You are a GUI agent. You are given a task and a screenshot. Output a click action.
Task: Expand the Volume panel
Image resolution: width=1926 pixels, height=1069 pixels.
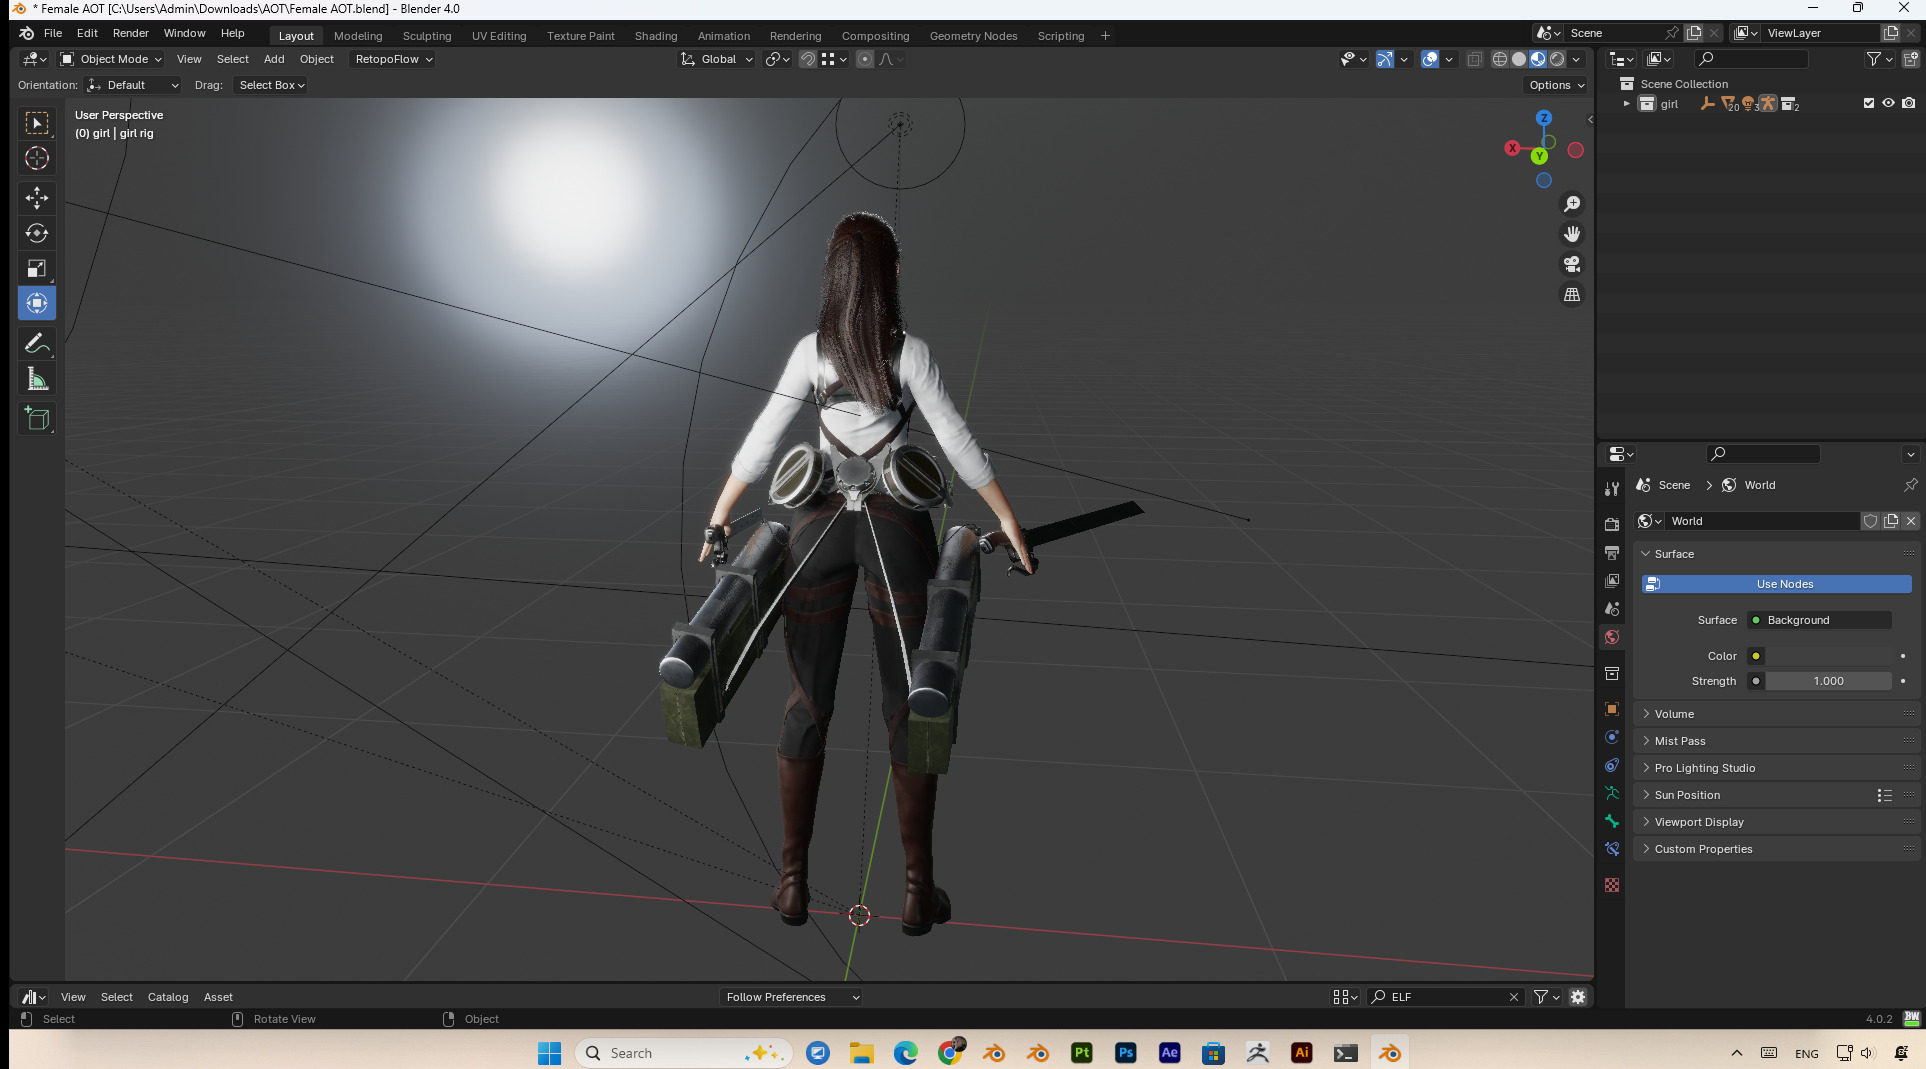tap(1775, 714)
